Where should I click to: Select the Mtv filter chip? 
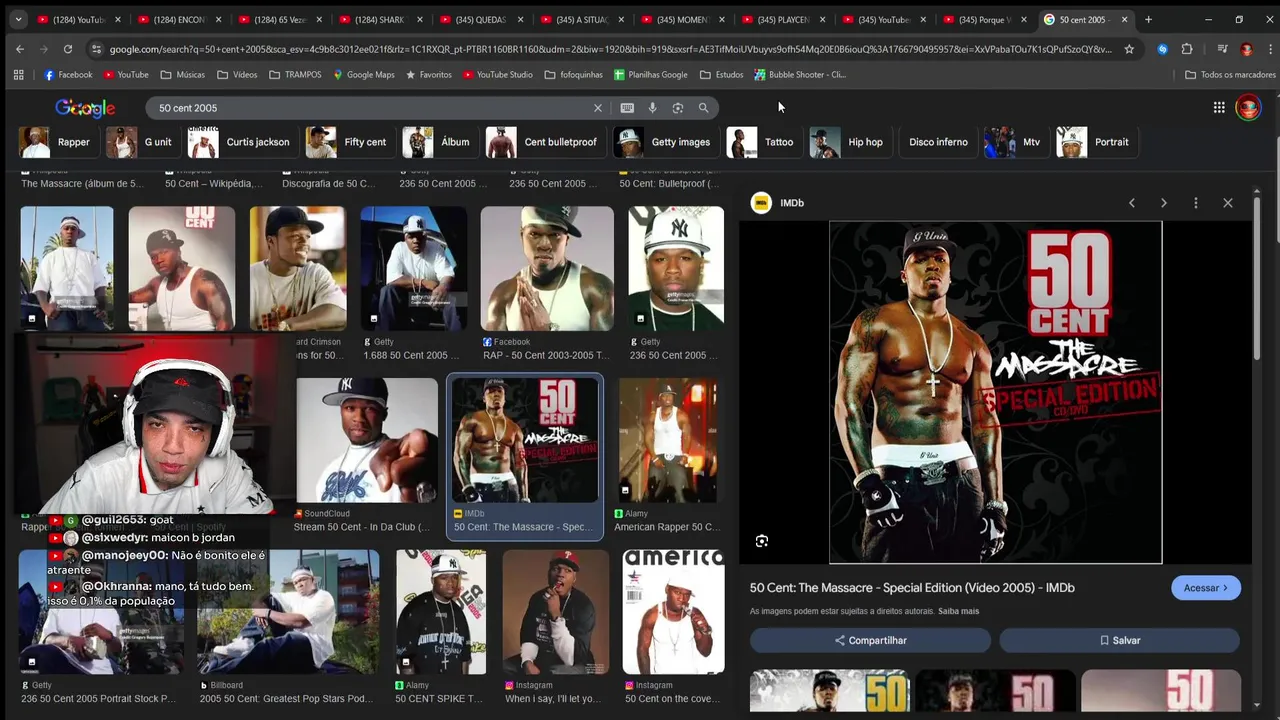1016,142
